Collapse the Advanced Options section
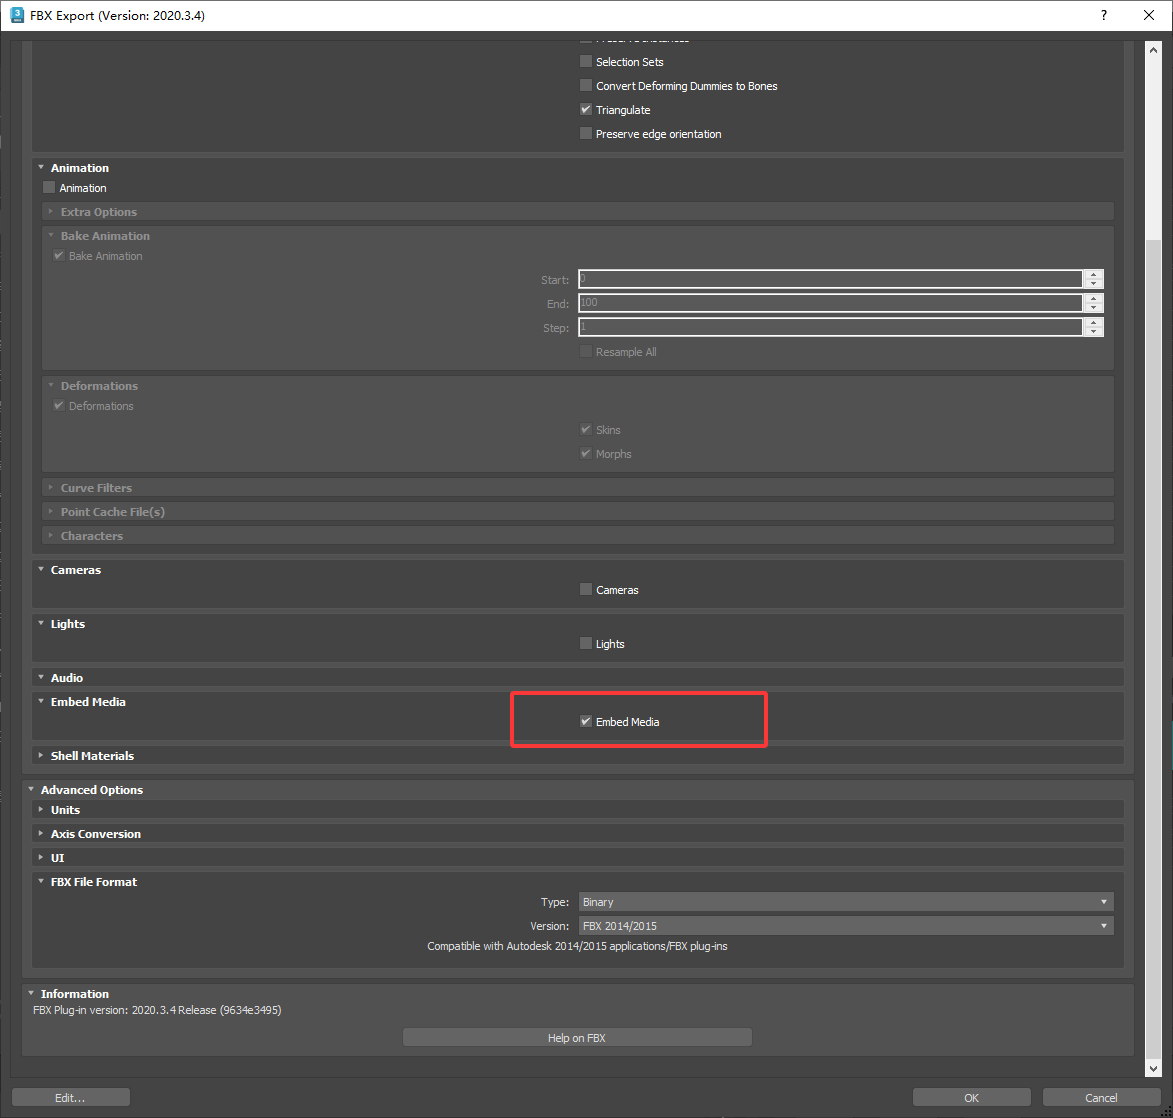 (31, 789)
